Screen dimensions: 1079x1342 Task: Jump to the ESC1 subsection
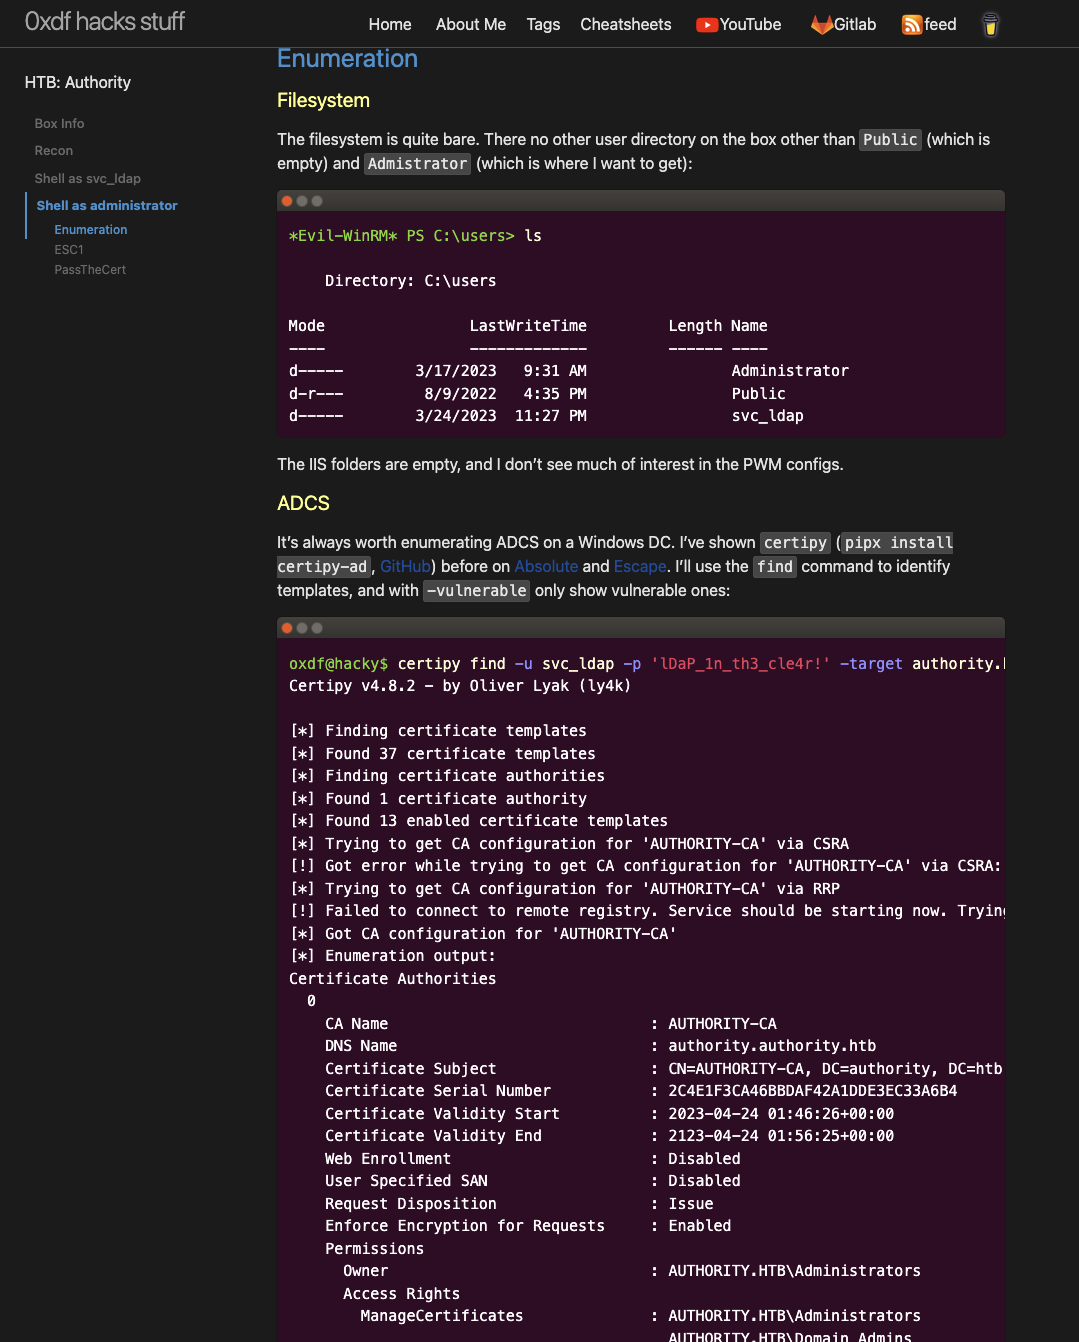(x=69, y=249)
